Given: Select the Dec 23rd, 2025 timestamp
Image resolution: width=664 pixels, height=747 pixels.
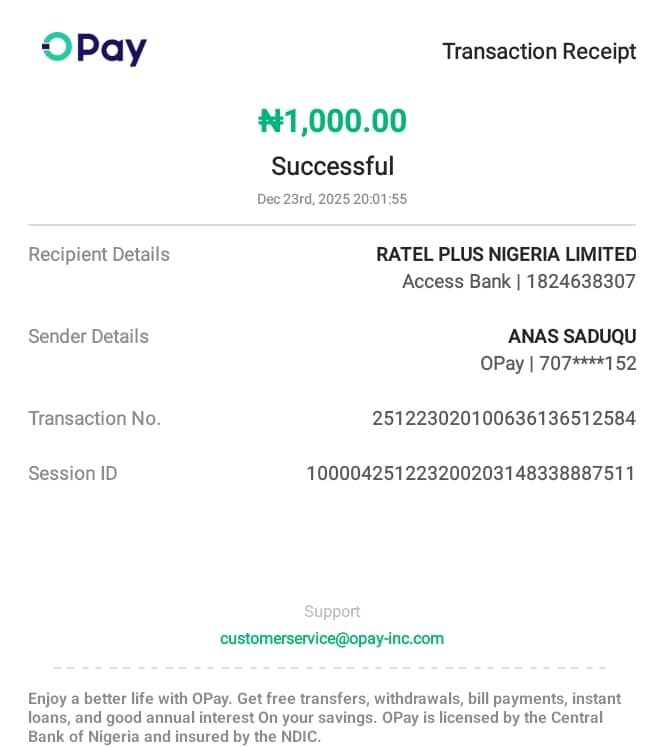Looking at the screenshot, I should pyautogui.click(x=332, y=199).
